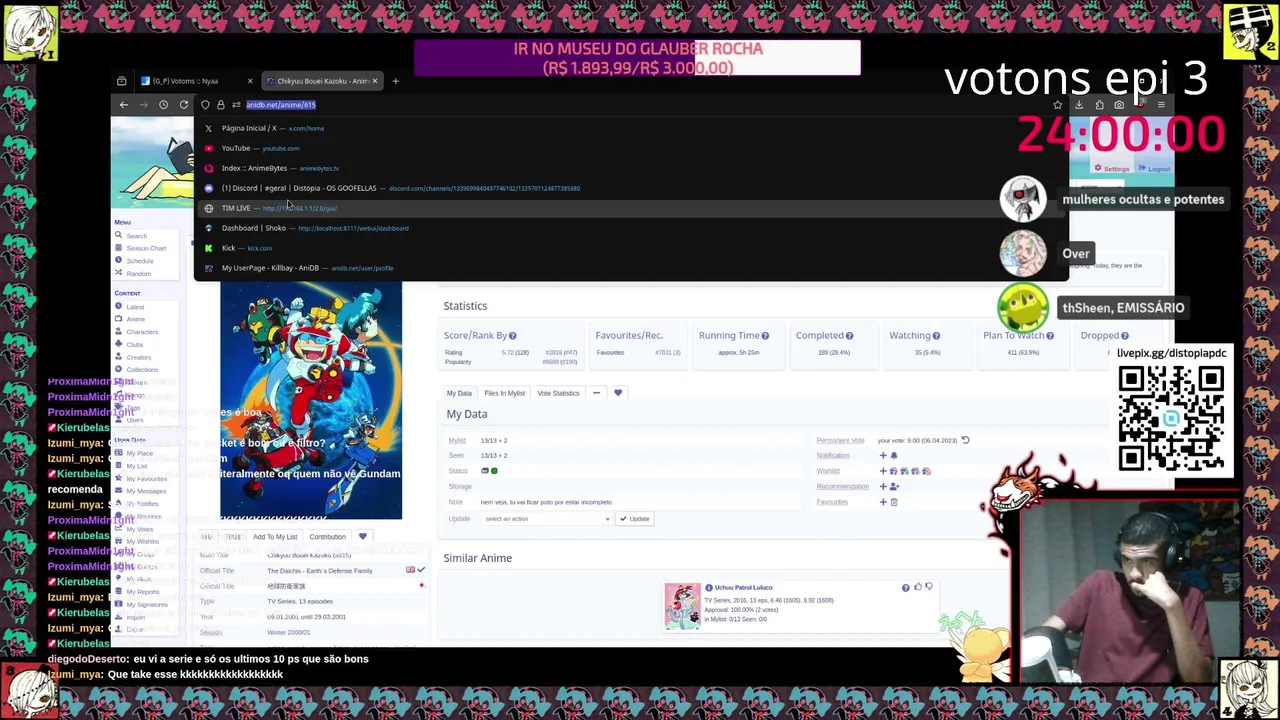Add to wishlist with plus icon
The image size is (1280, 720).
pyautogui.click(x=883, y=471)
